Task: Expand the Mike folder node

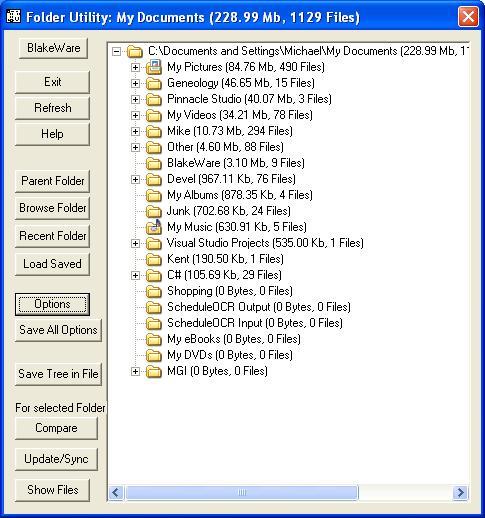Action: click(x=135, y=131)
